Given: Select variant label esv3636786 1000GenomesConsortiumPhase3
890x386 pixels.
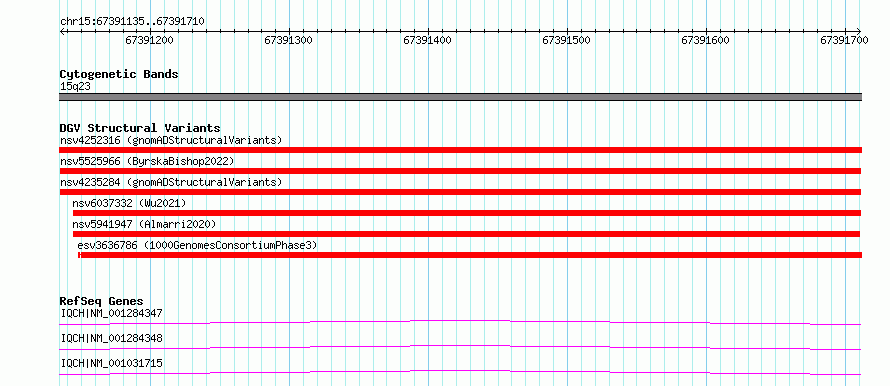Looking at the screenshot, I should pyautogui.click(x=197, y=245).
